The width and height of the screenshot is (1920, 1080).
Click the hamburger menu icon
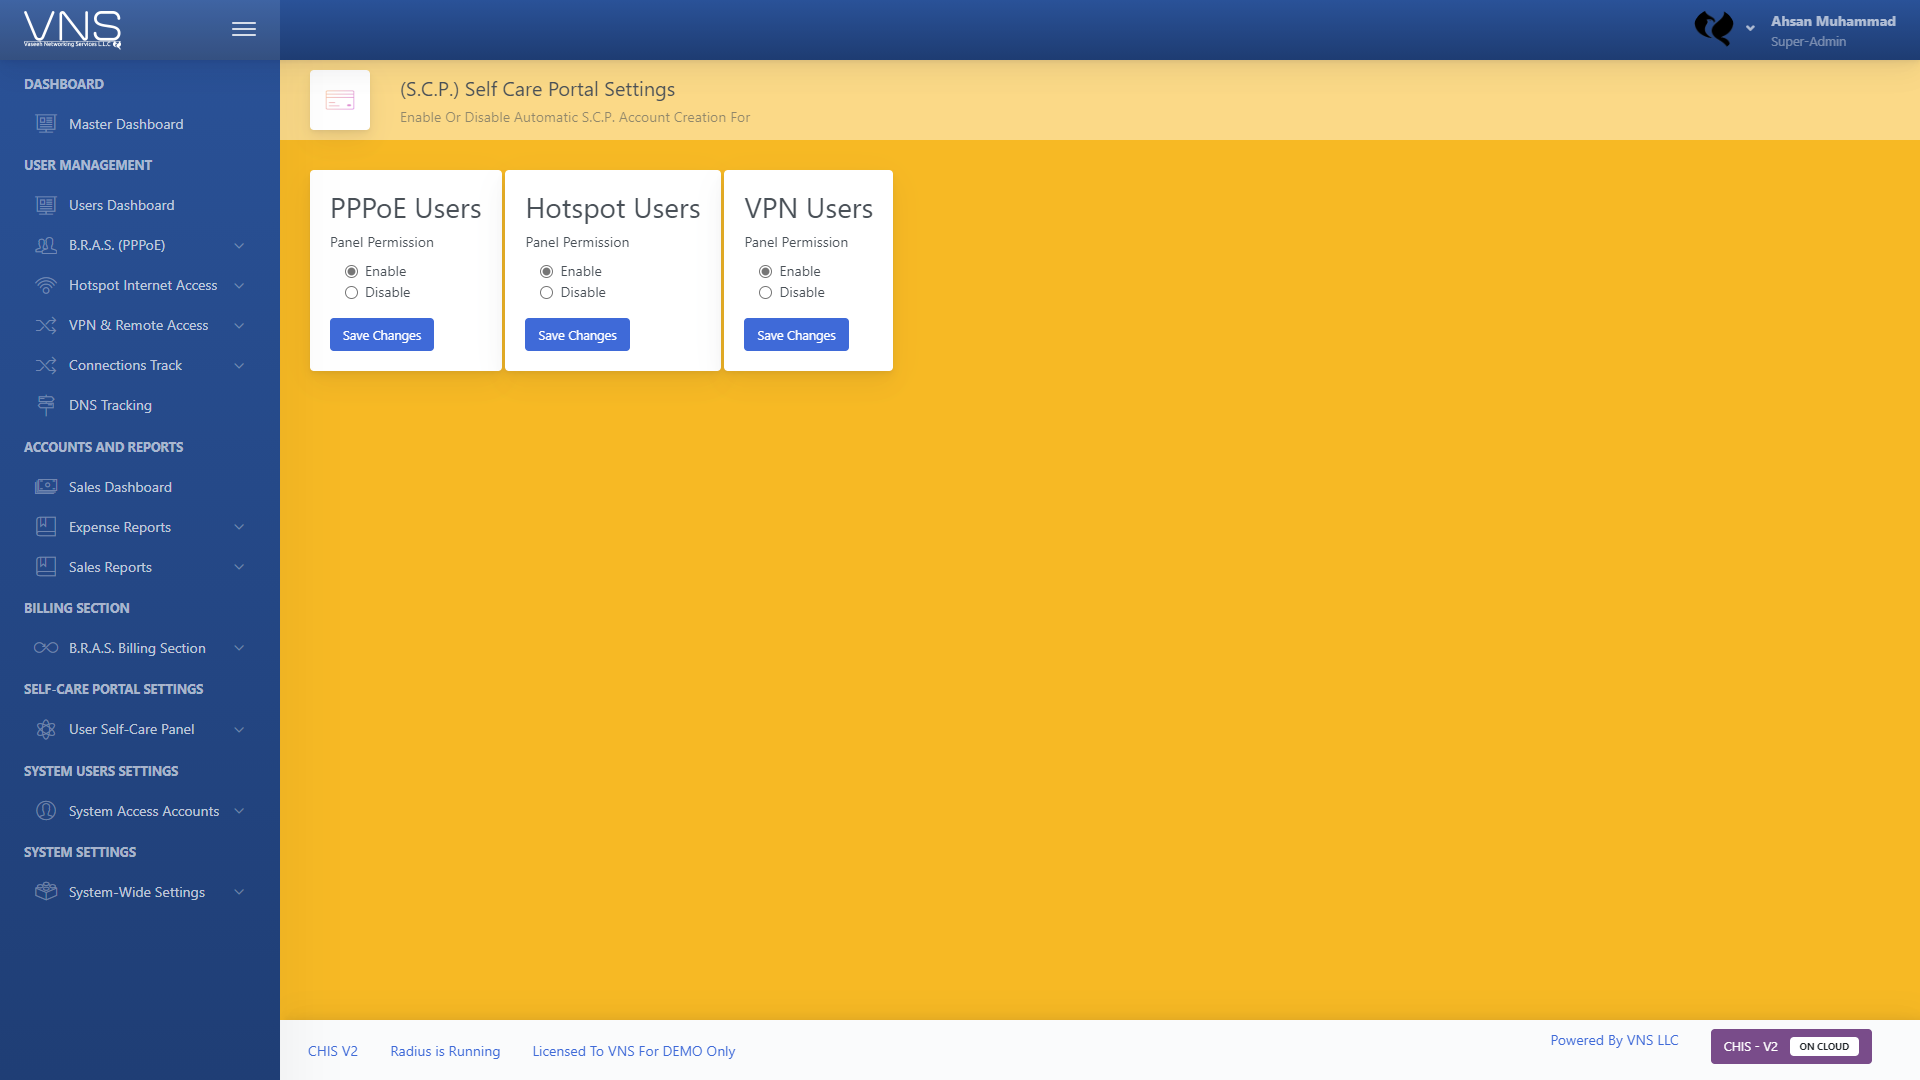244,29
